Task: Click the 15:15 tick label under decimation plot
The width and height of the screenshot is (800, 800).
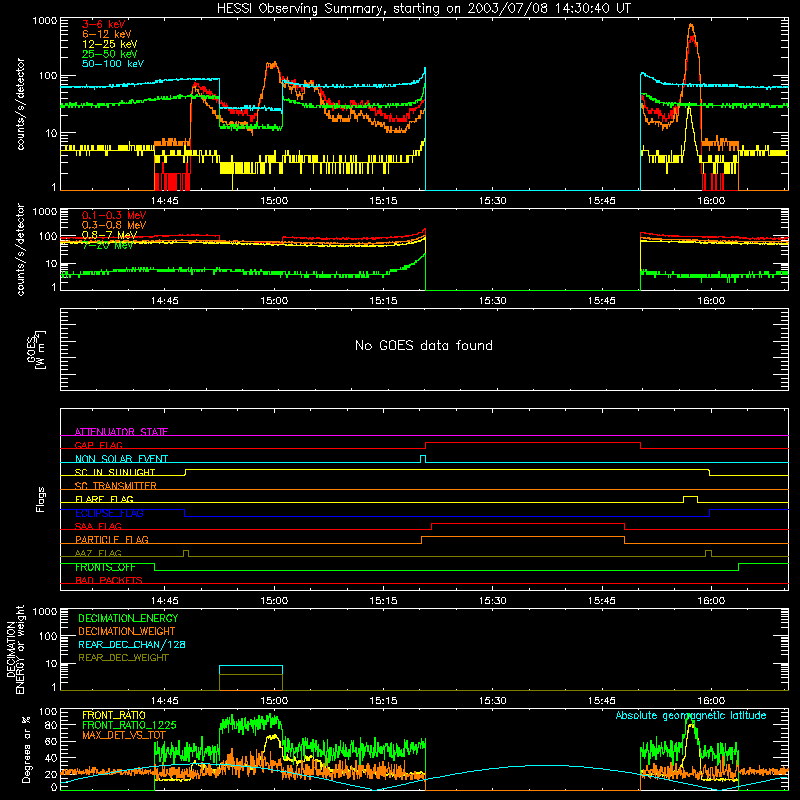Action: [383, 701]
